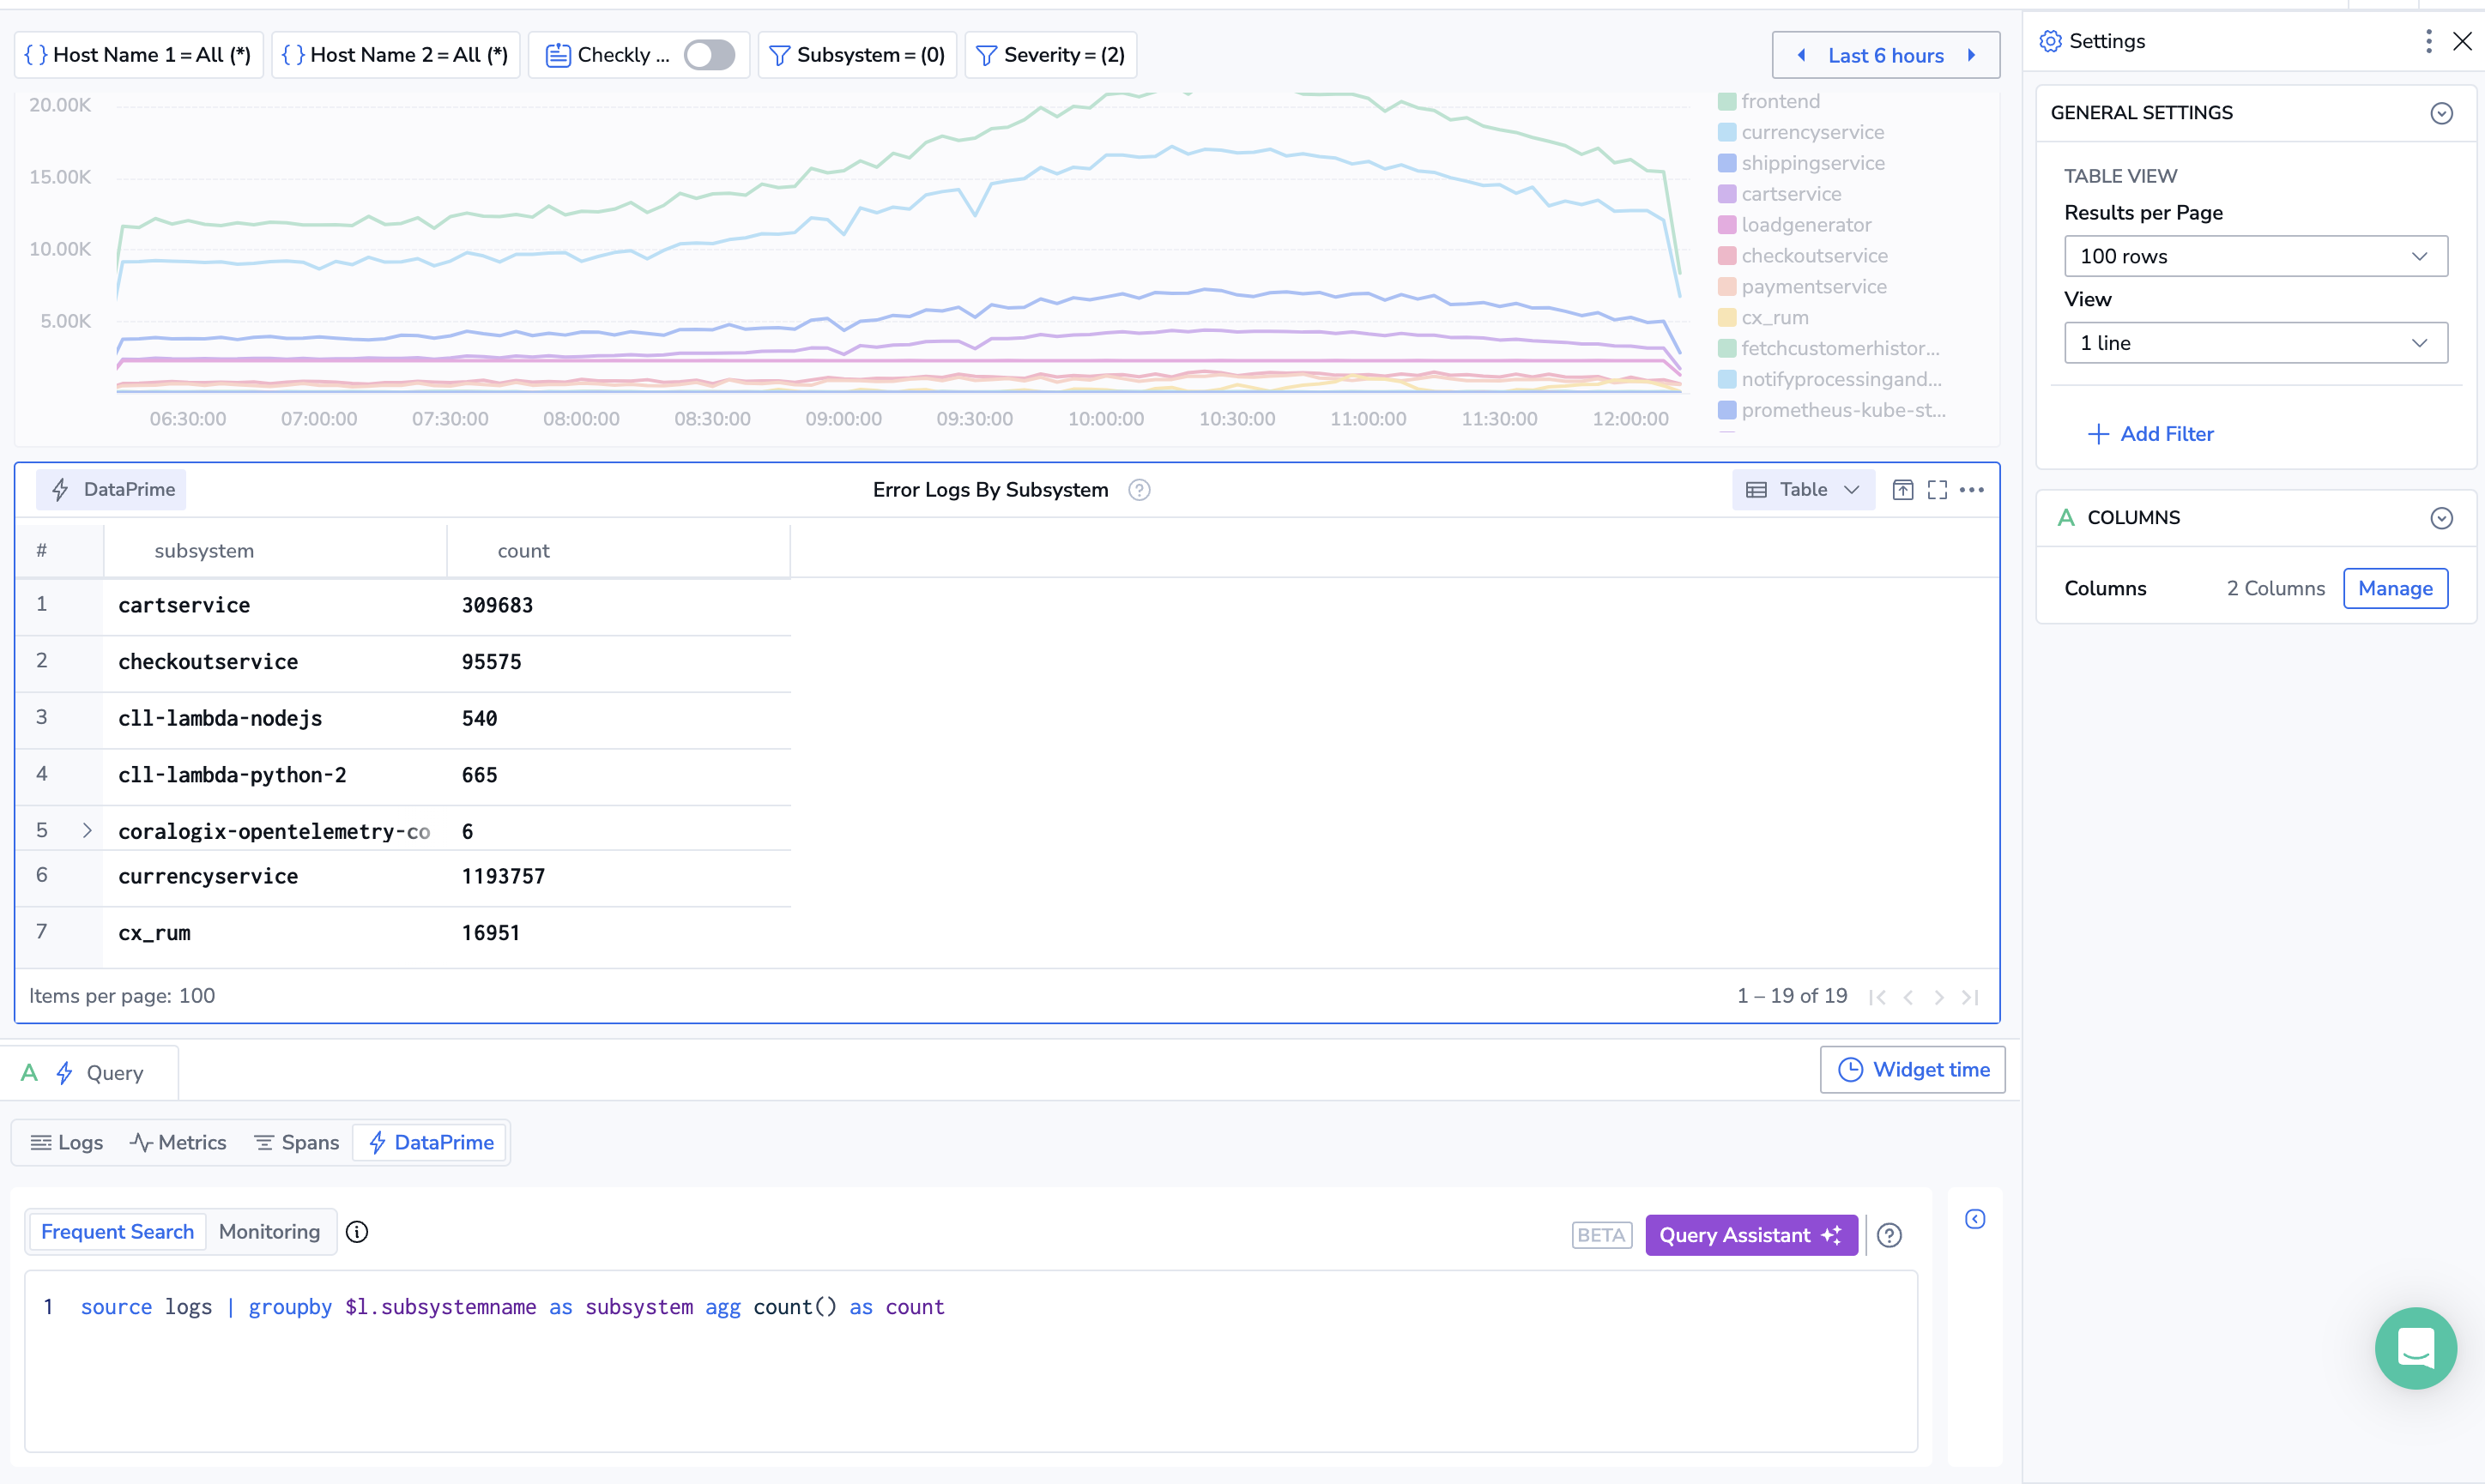Screen dimensions: 2485x1484
Task: Close the Settings panel
Action: coord(2462,41)
